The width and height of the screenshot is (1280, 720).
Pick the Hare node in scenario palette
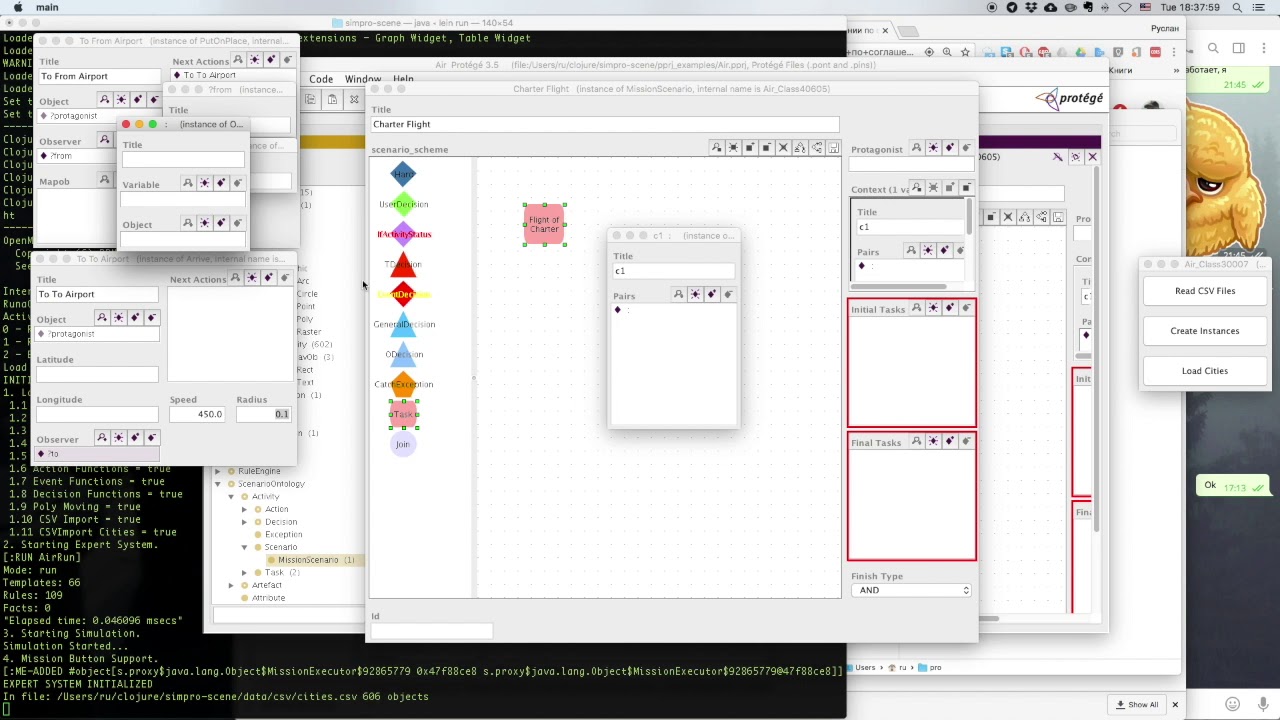(403, 174)
